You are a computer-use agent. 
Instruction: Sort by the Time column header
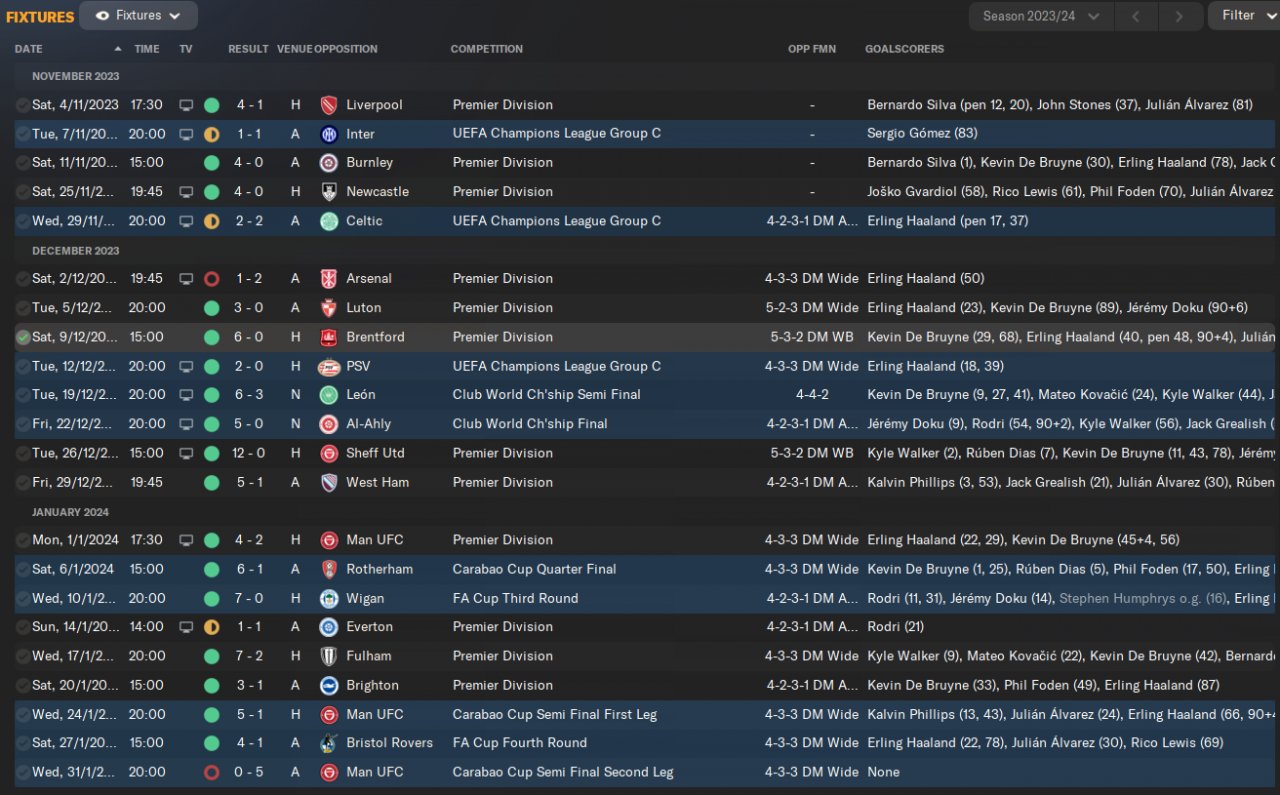pos(147,49)
